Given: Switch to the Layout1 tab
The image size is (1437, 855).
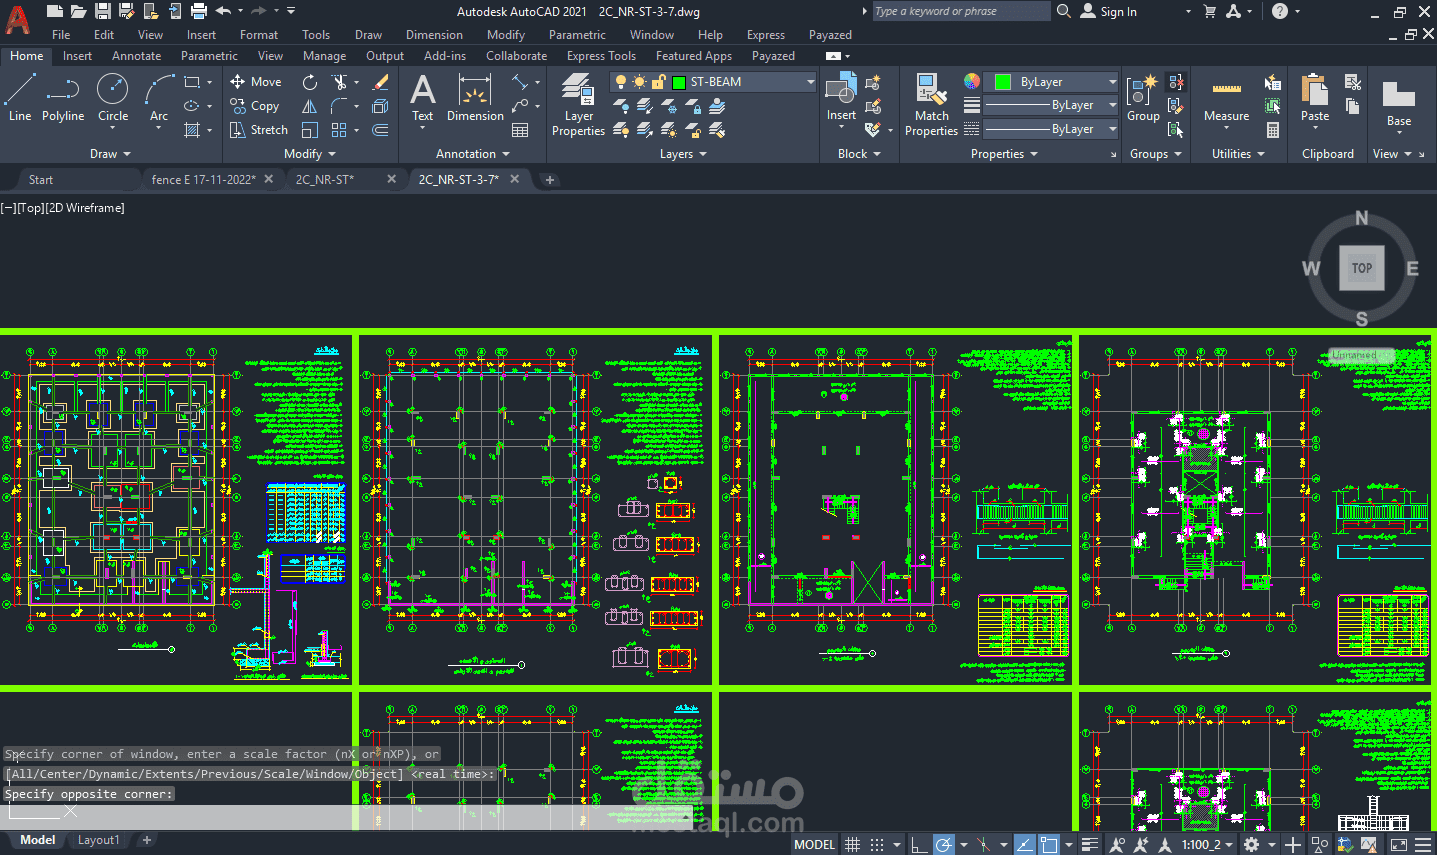Looking at the screenshot, I should coord(98,840).
